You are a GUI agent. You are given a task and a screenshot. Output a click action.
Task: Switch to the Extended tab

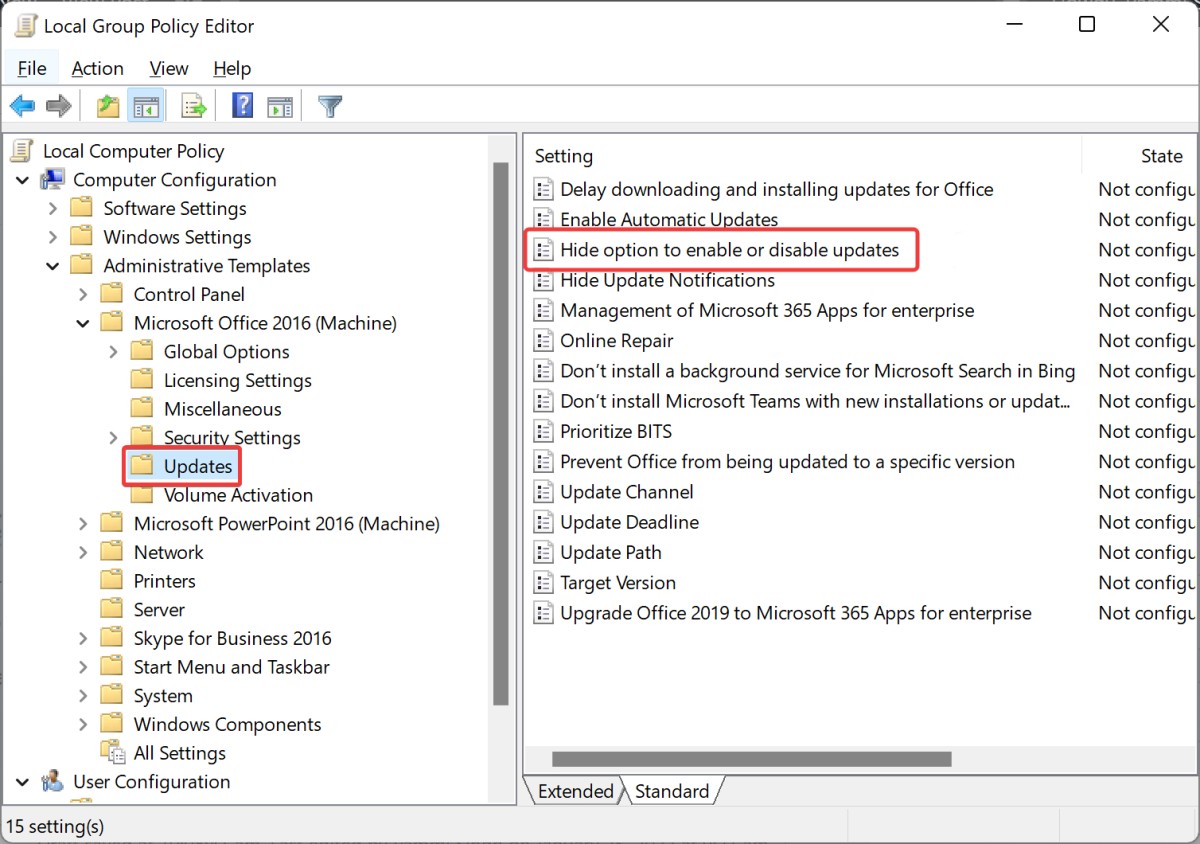pyautogui.click(x=575, y=791)
